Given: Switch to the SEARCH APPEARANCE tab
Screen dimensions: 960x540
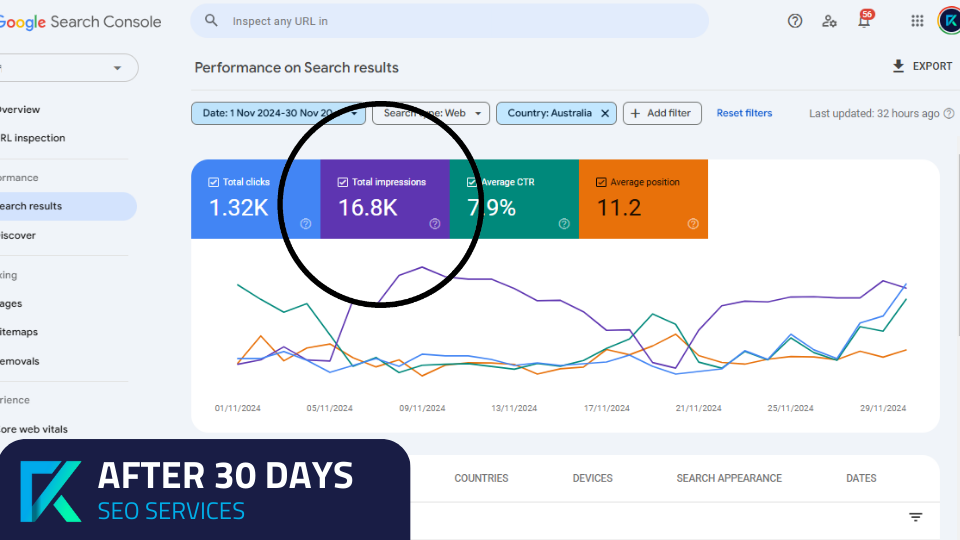Looking at the screenshot, I should 729,478.
